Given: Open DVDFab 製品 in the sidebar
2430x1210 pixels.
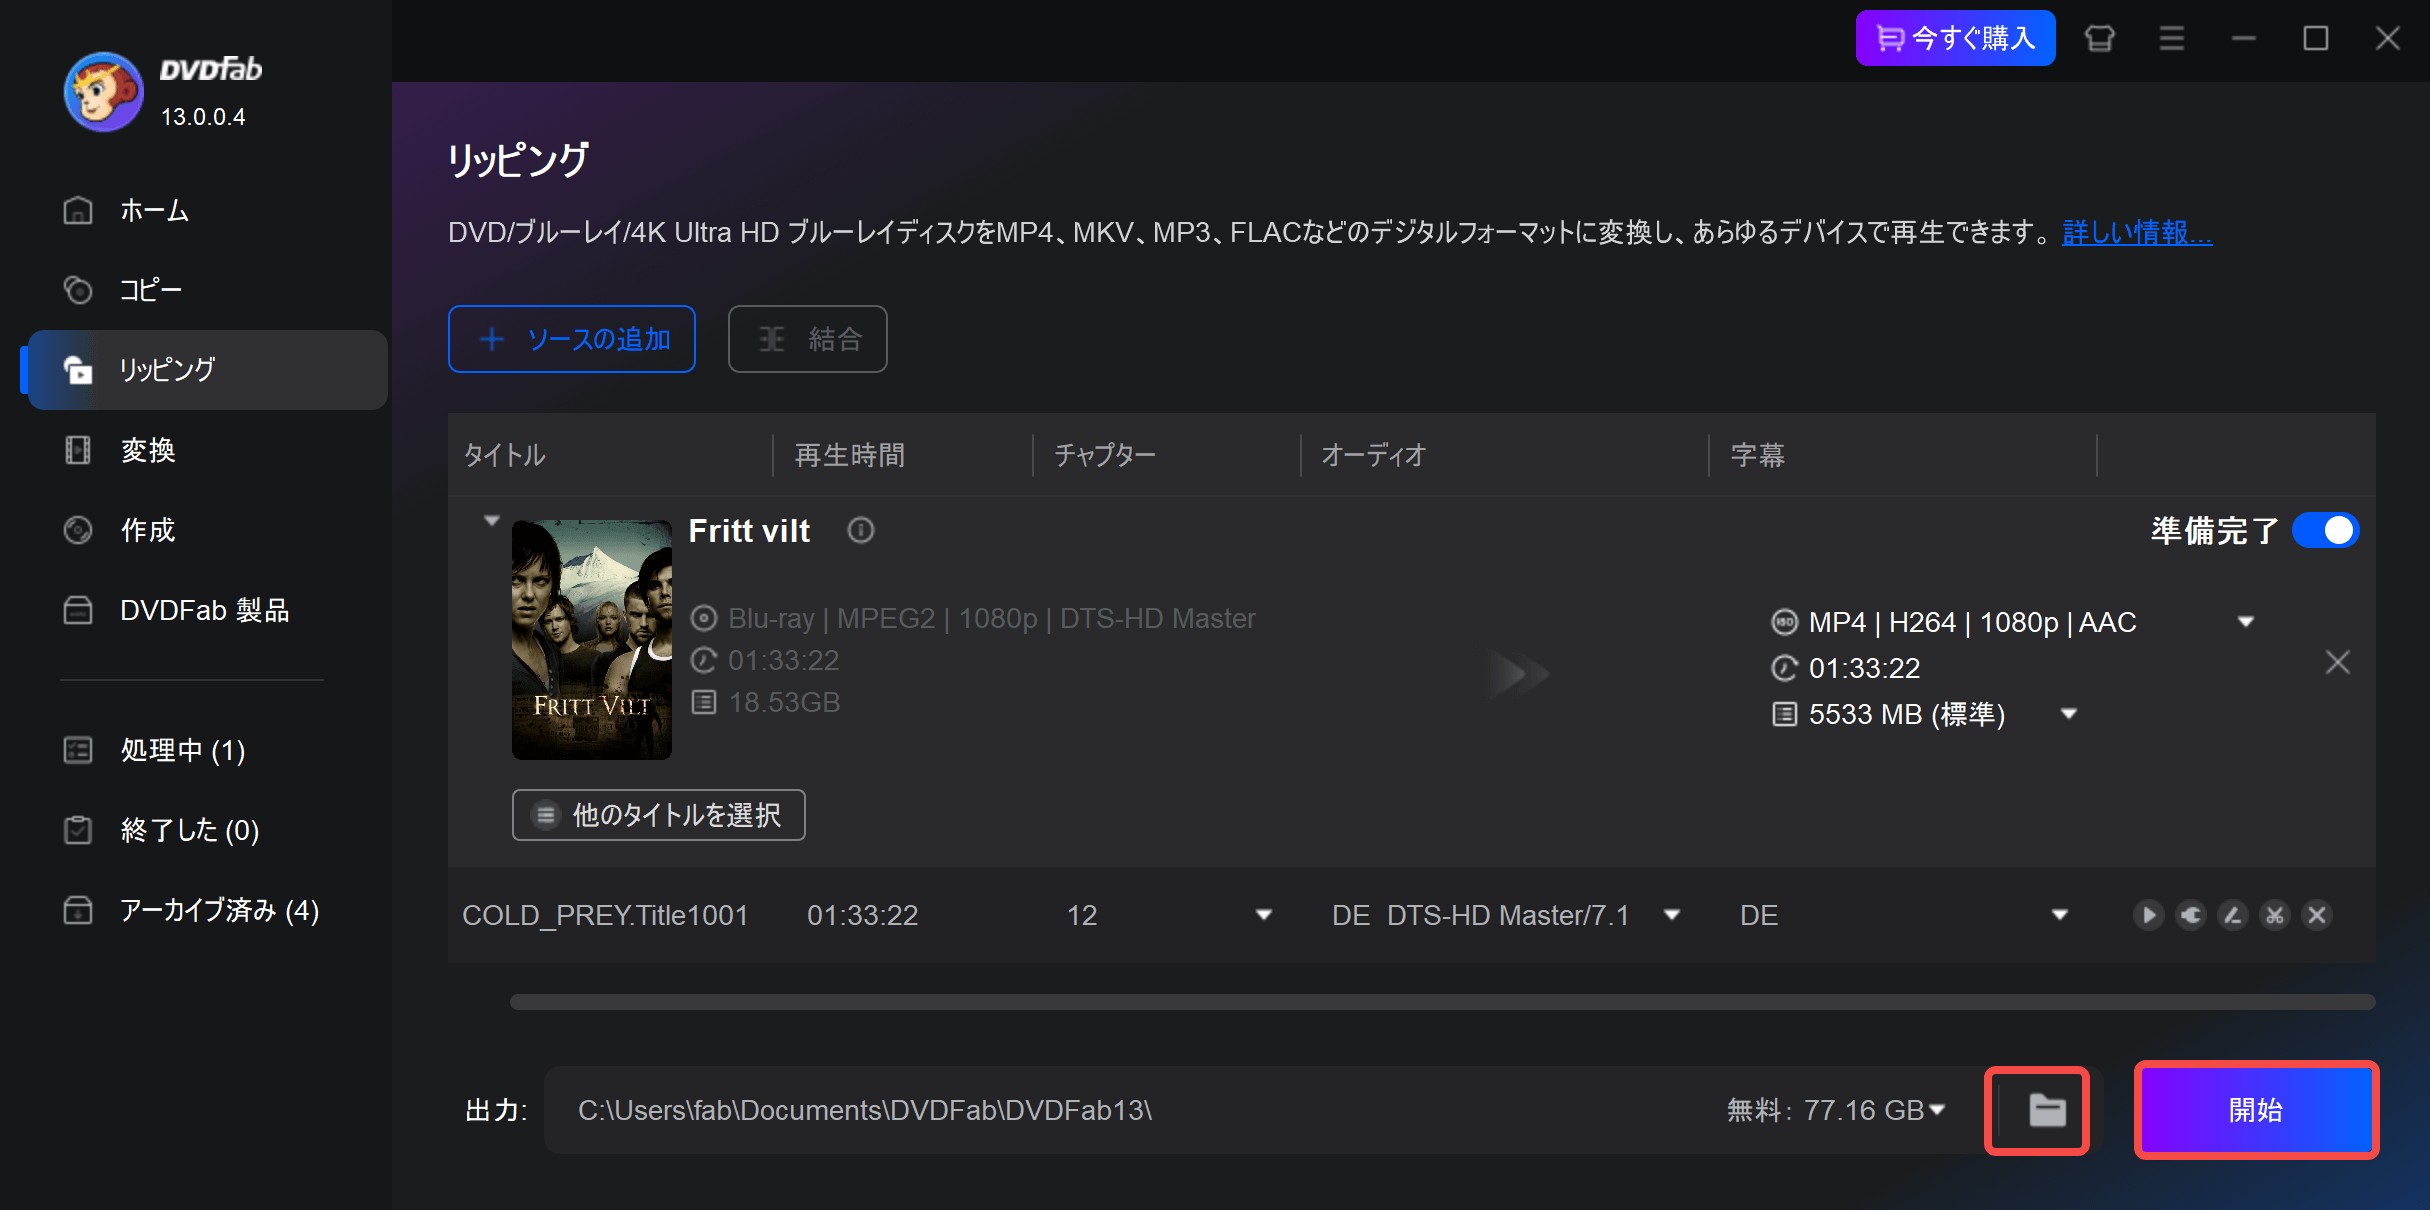Looking at the screenshot, I should coord(205,610).
